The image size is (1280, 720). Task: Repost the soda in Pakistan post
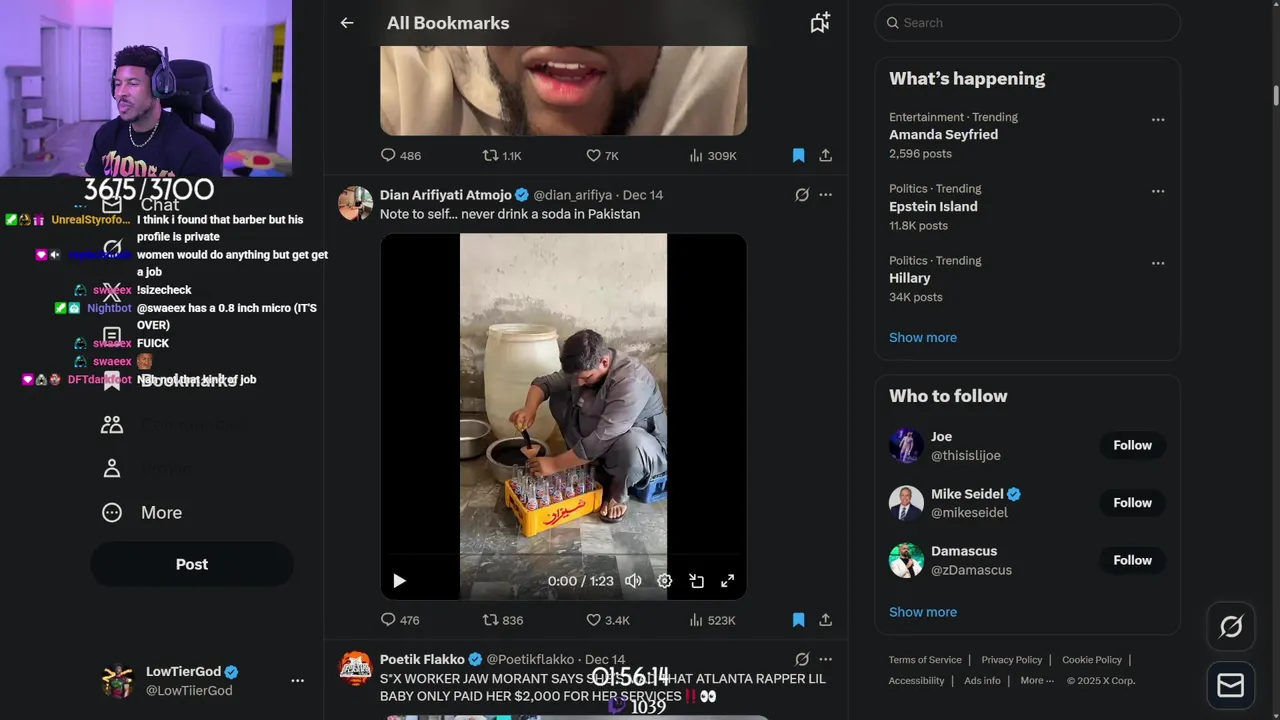(x=491, y=620)
